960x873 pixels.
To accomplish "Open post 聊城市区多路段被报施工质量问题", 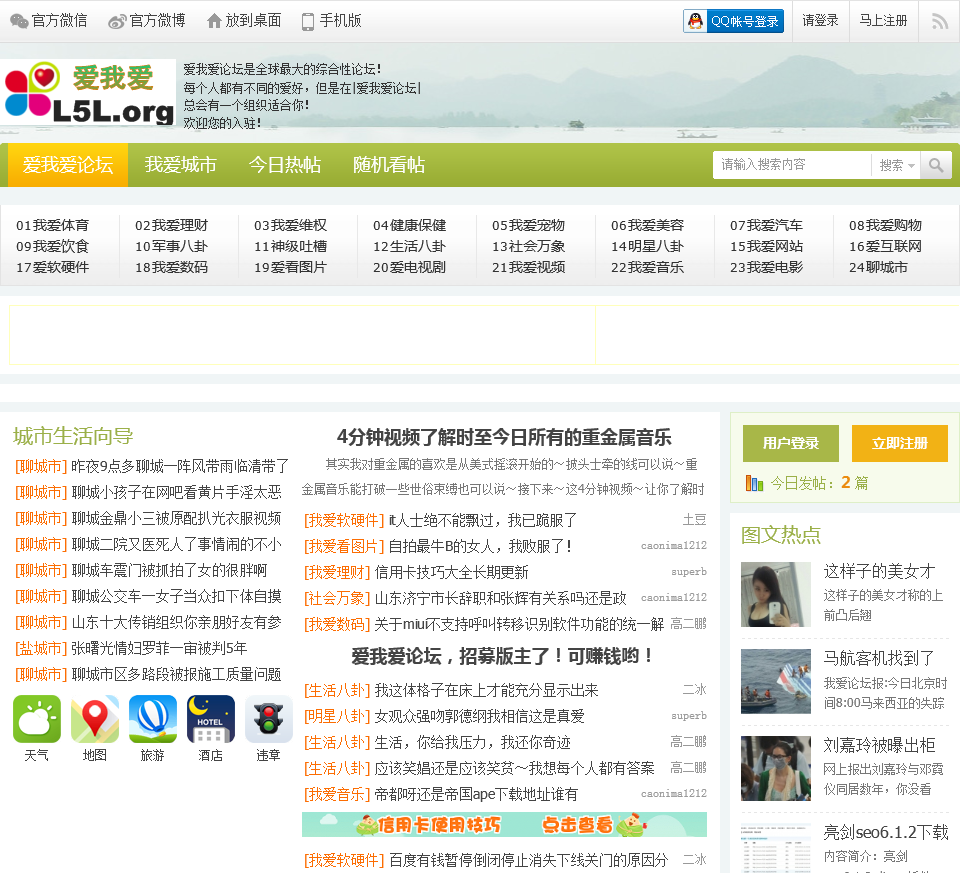I will 176,675.
